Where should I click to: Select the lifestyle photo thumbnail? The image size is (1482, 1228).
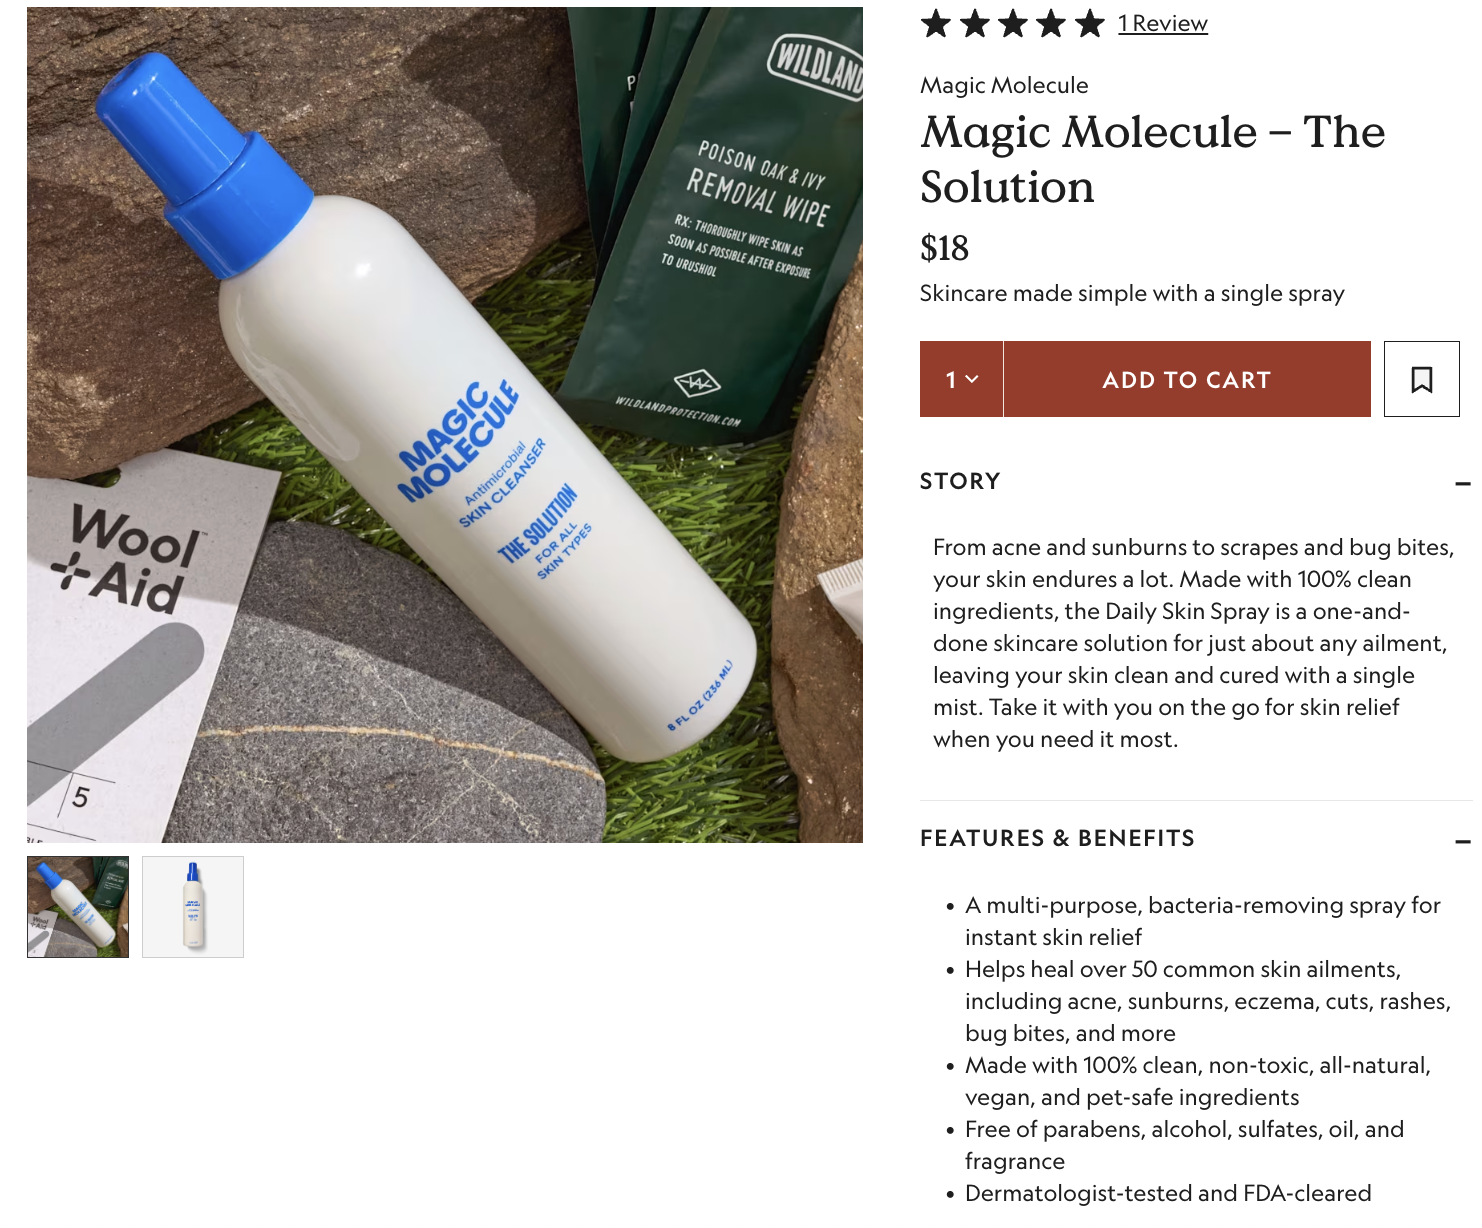click(x=78, y=907)
